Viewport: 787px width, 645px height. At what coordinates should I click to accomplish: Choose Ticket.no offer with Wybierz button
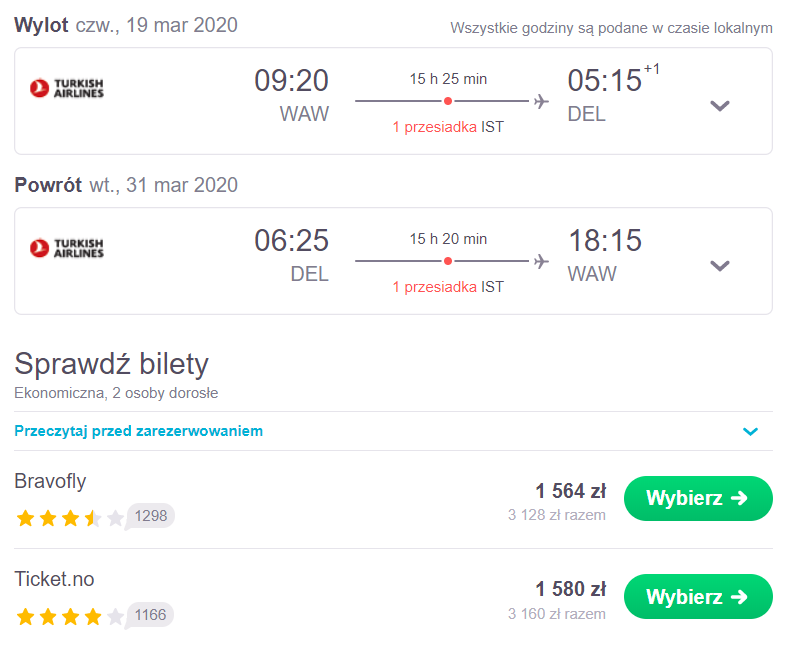click(698, 597)
